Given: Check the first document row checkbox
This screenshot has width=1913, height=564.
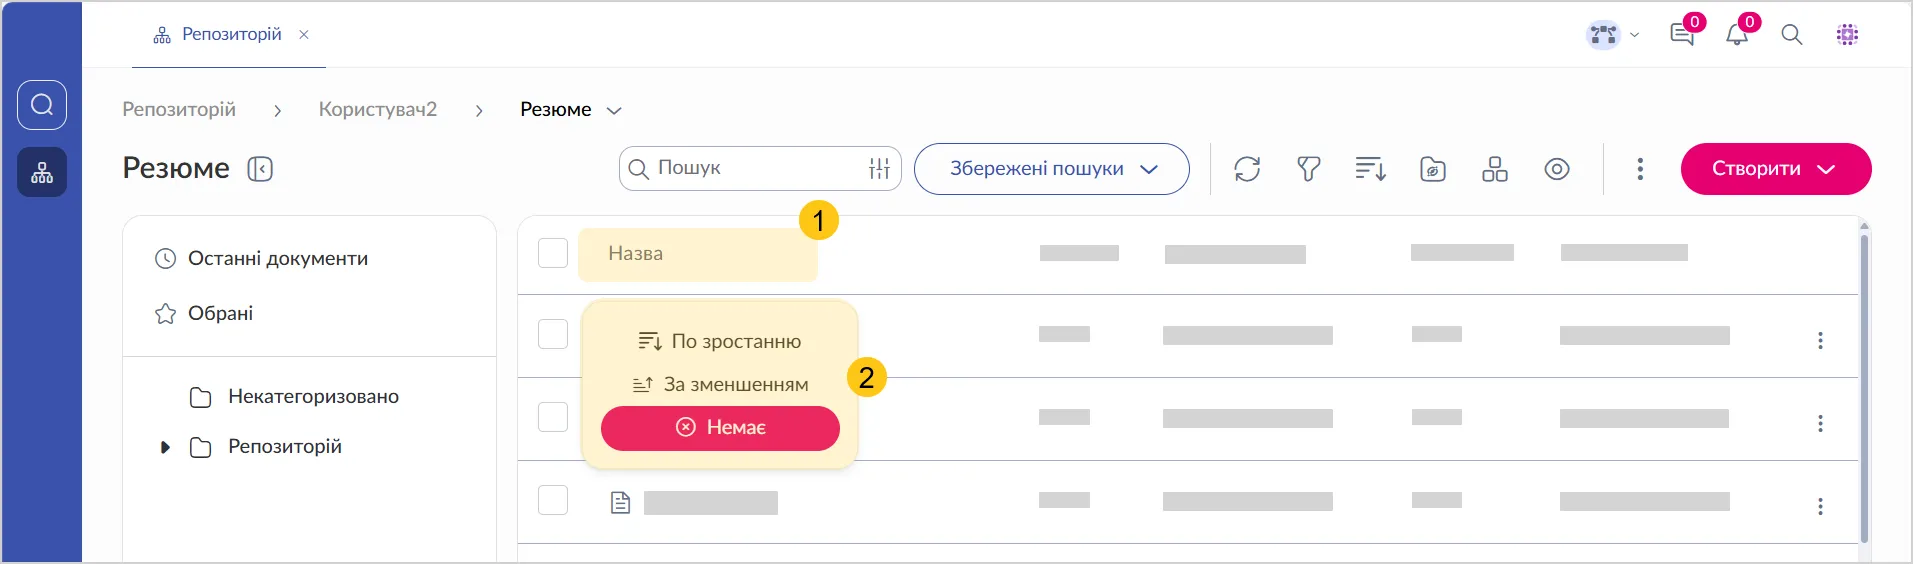Looking at the screenshot, I should click(553, 334).
